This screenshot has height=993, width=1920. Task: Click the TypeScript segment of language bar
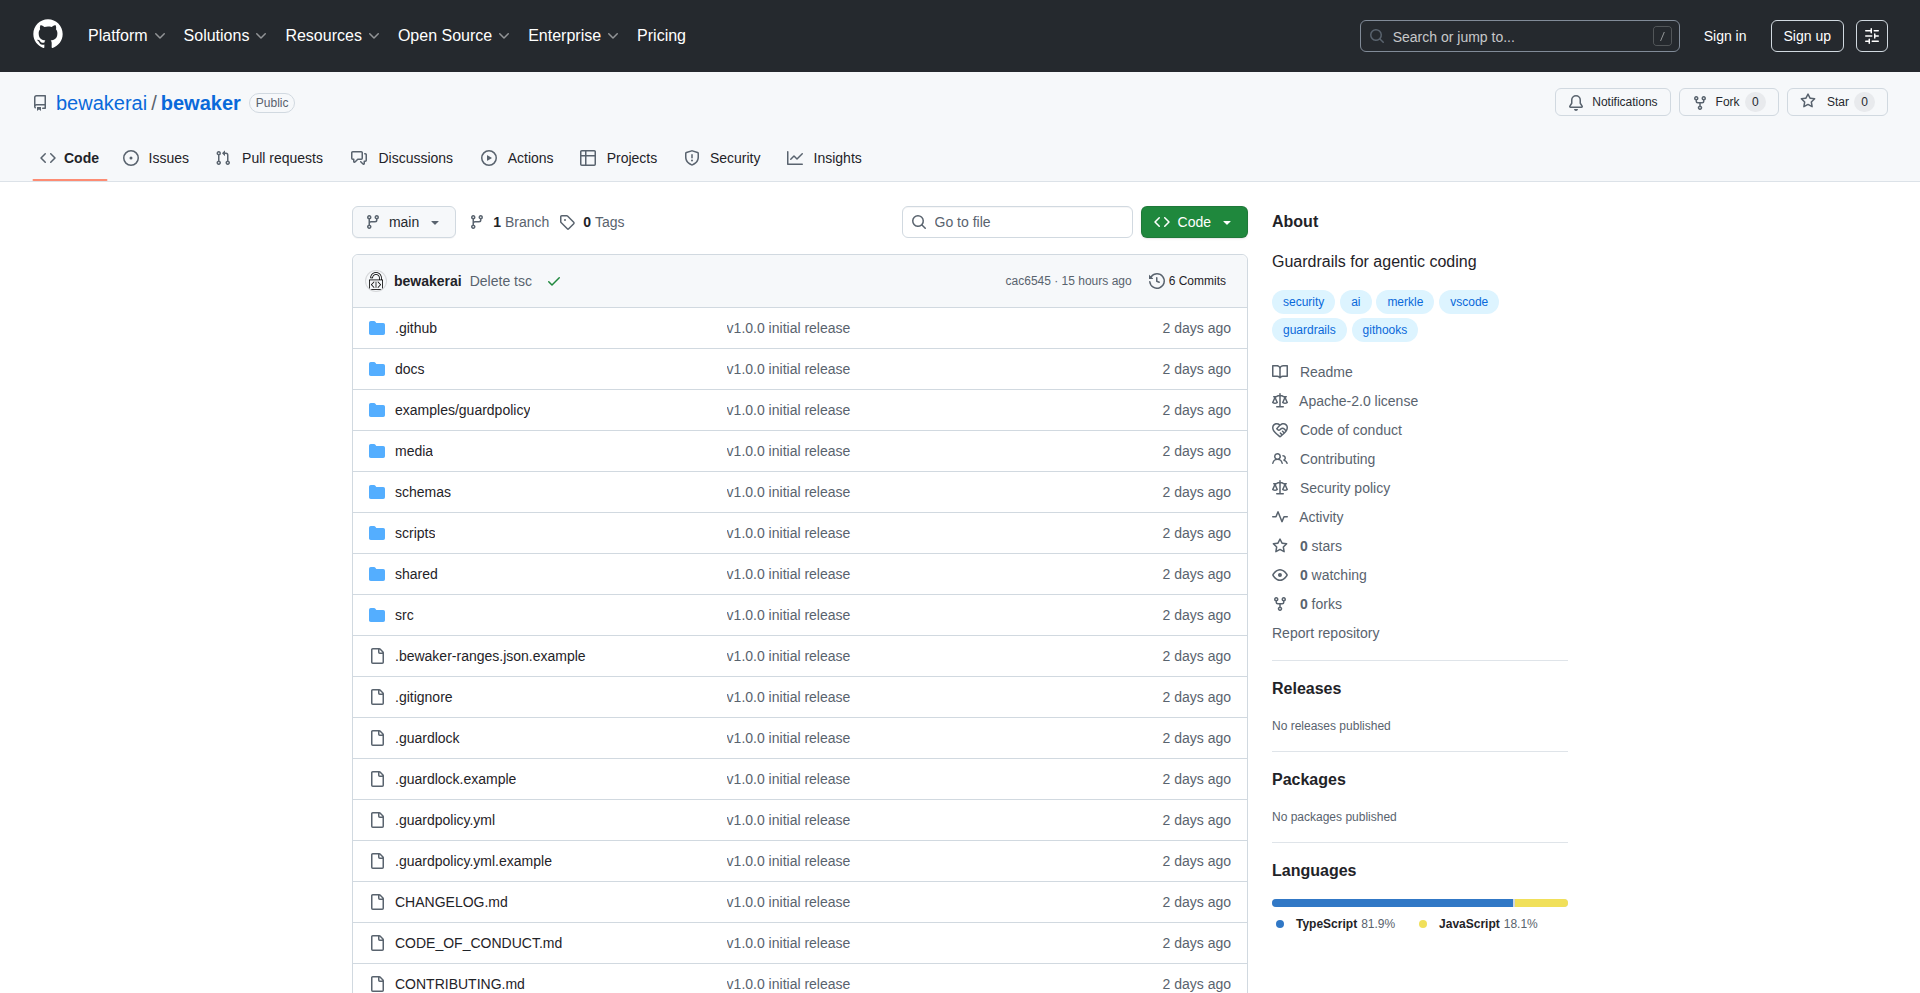pyautogui.click(x=1391, y=903)
